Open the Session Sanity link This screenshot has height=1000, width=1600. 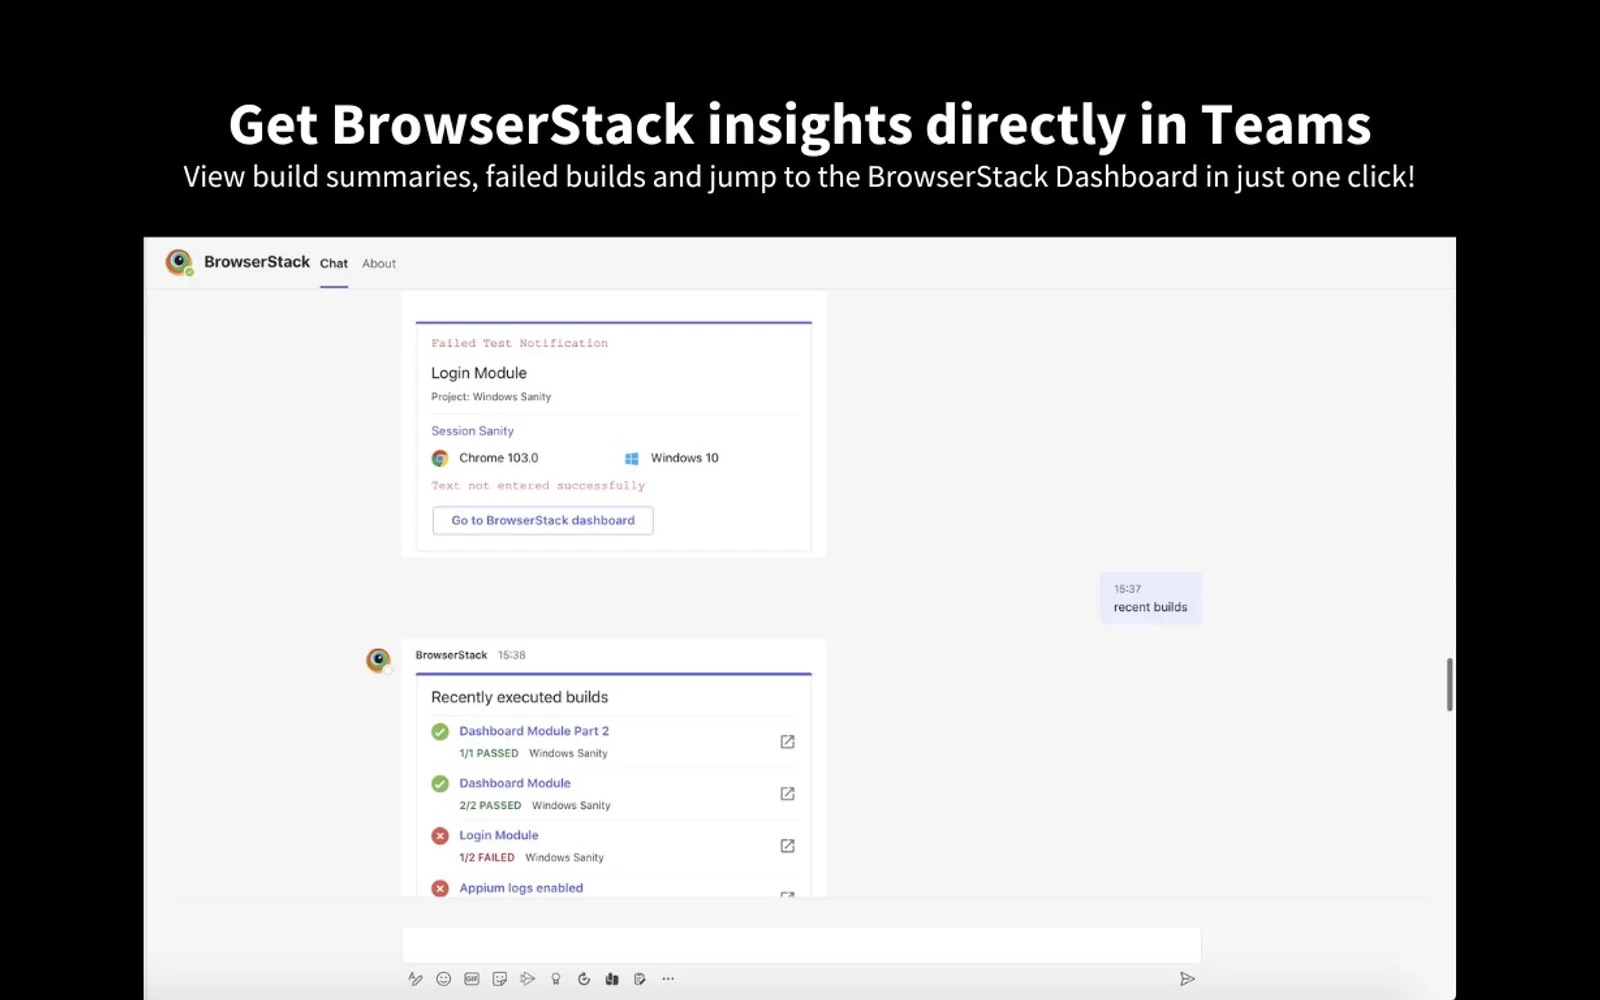(472, 431)
